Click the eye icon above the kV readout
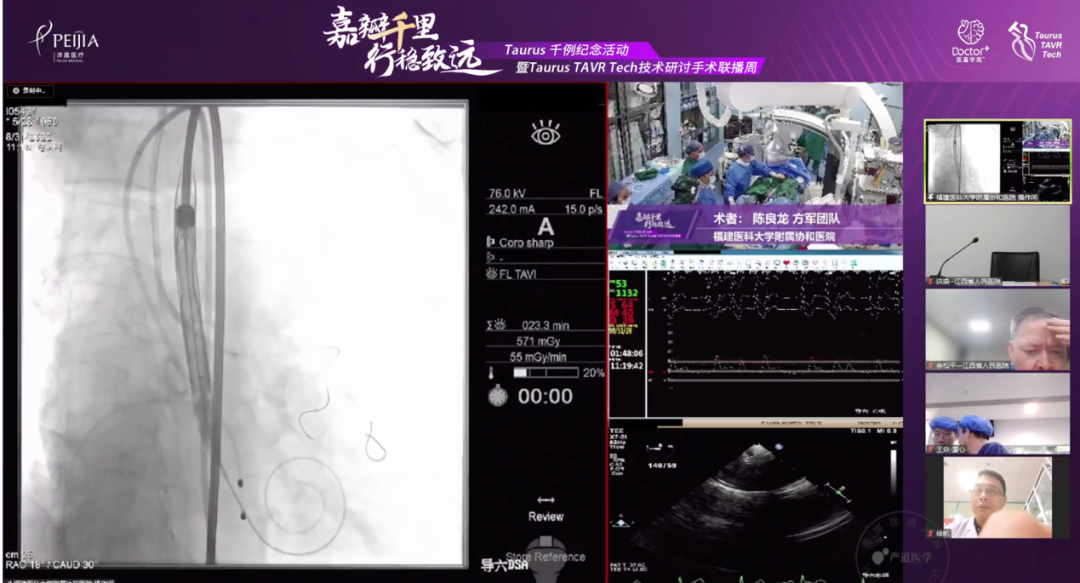This screenshot has height=583, width=1080. (545, 133)
